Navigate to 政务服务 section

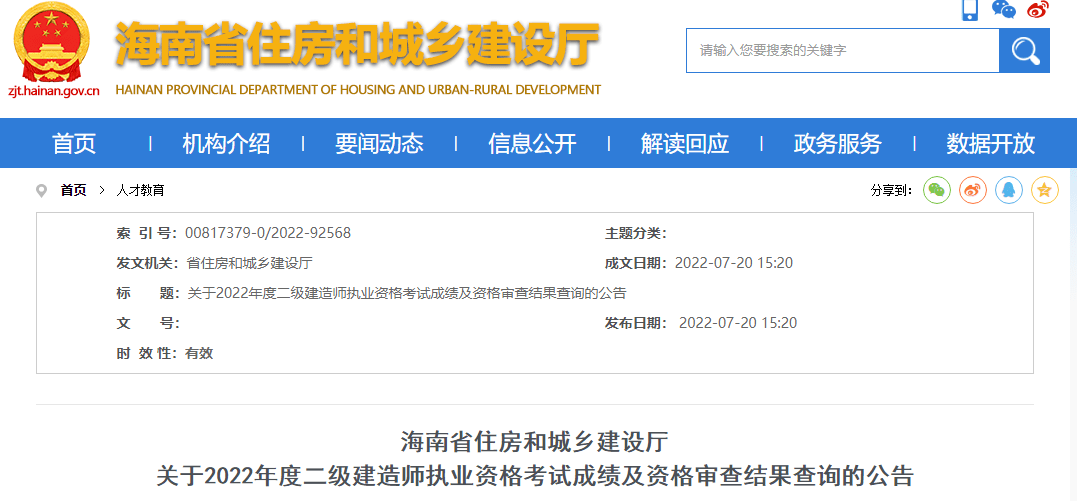838,144
